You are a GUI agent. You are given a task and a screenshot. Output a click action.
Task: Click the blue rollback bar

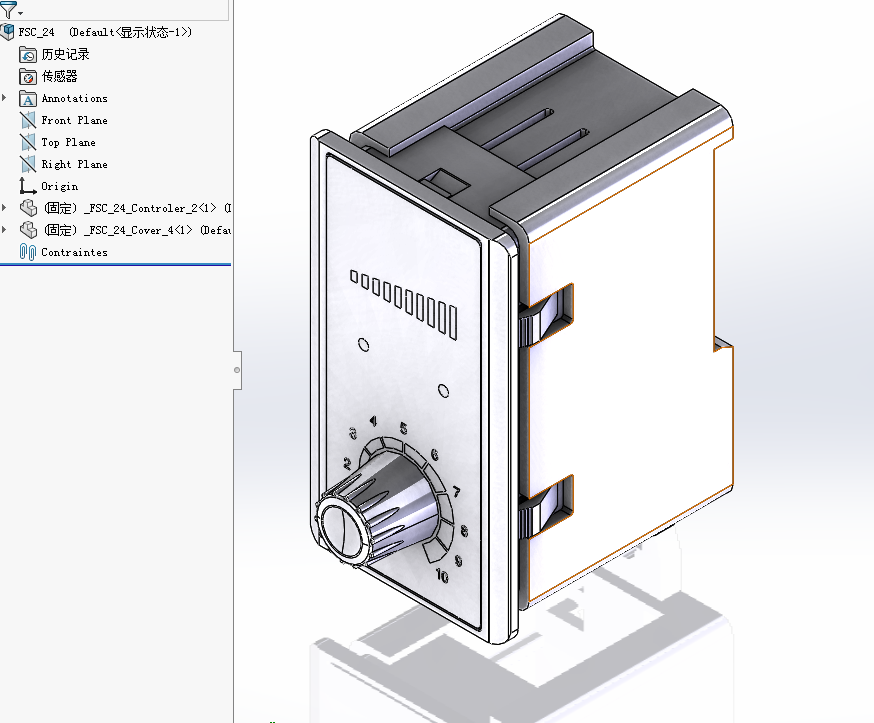(x=115, y=264)
